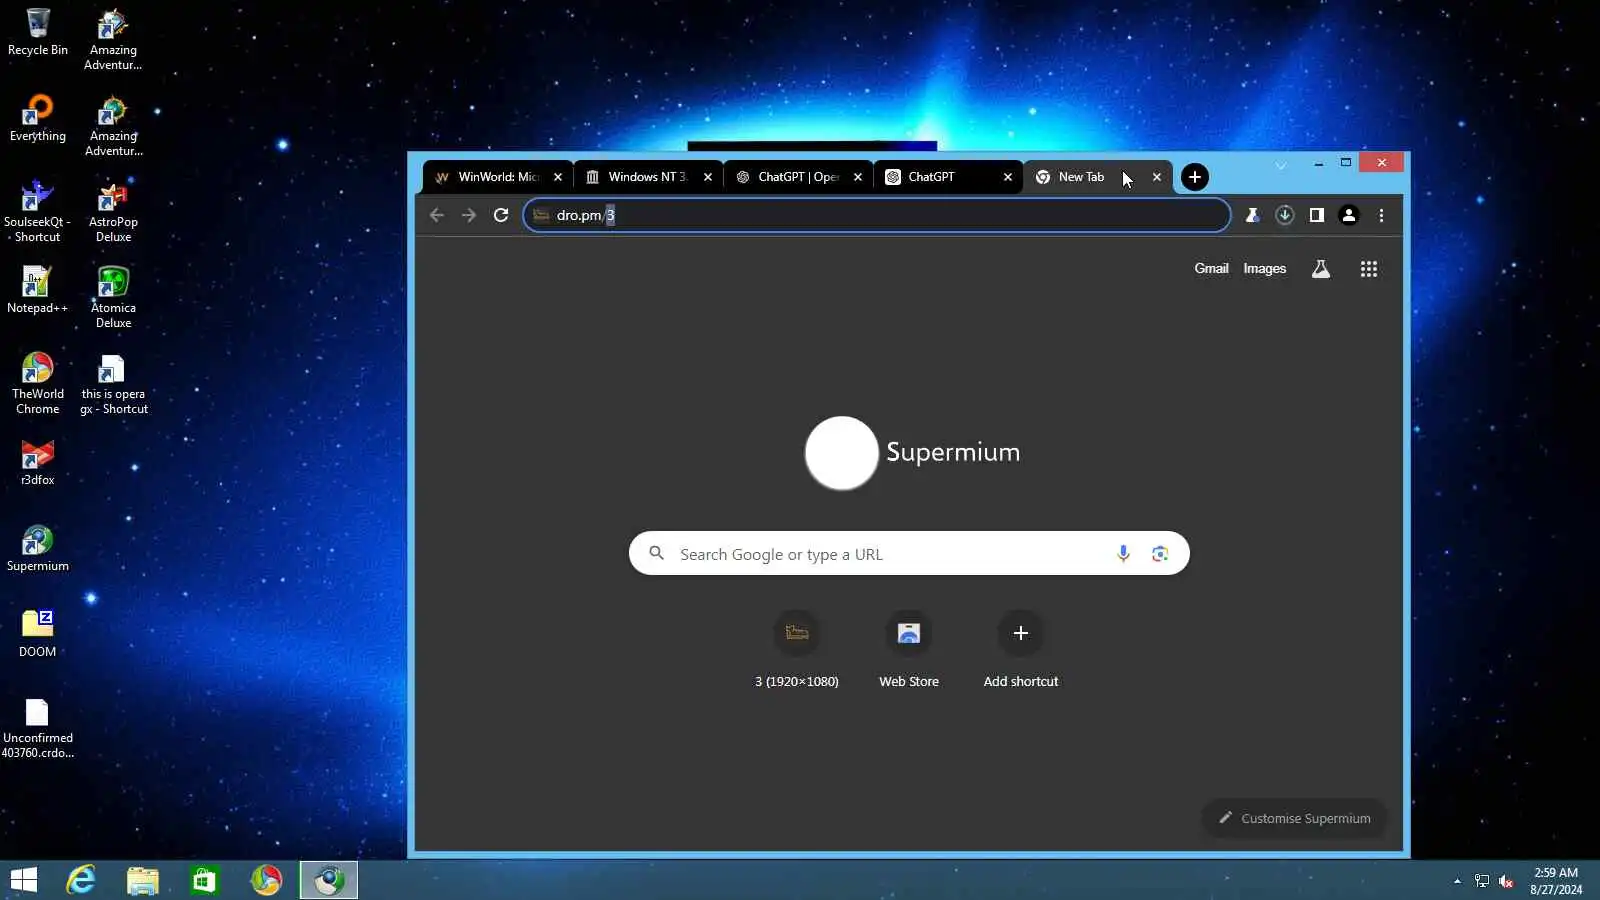This screenshot has width=1600, height=900.
Task: Open the Google apps grid
Action: coord(1369,269)
